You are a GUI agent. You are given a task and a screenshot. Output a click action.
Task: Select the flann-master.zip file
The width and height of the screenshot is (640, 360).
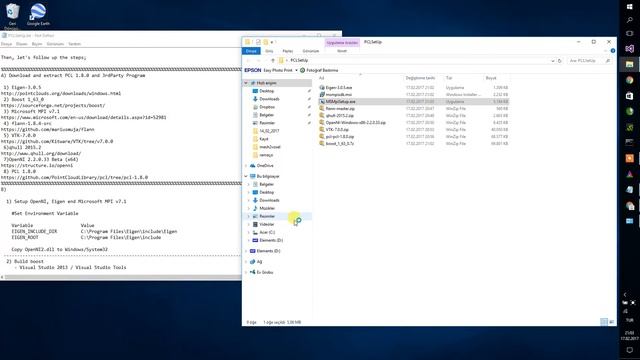click(340, 109)
